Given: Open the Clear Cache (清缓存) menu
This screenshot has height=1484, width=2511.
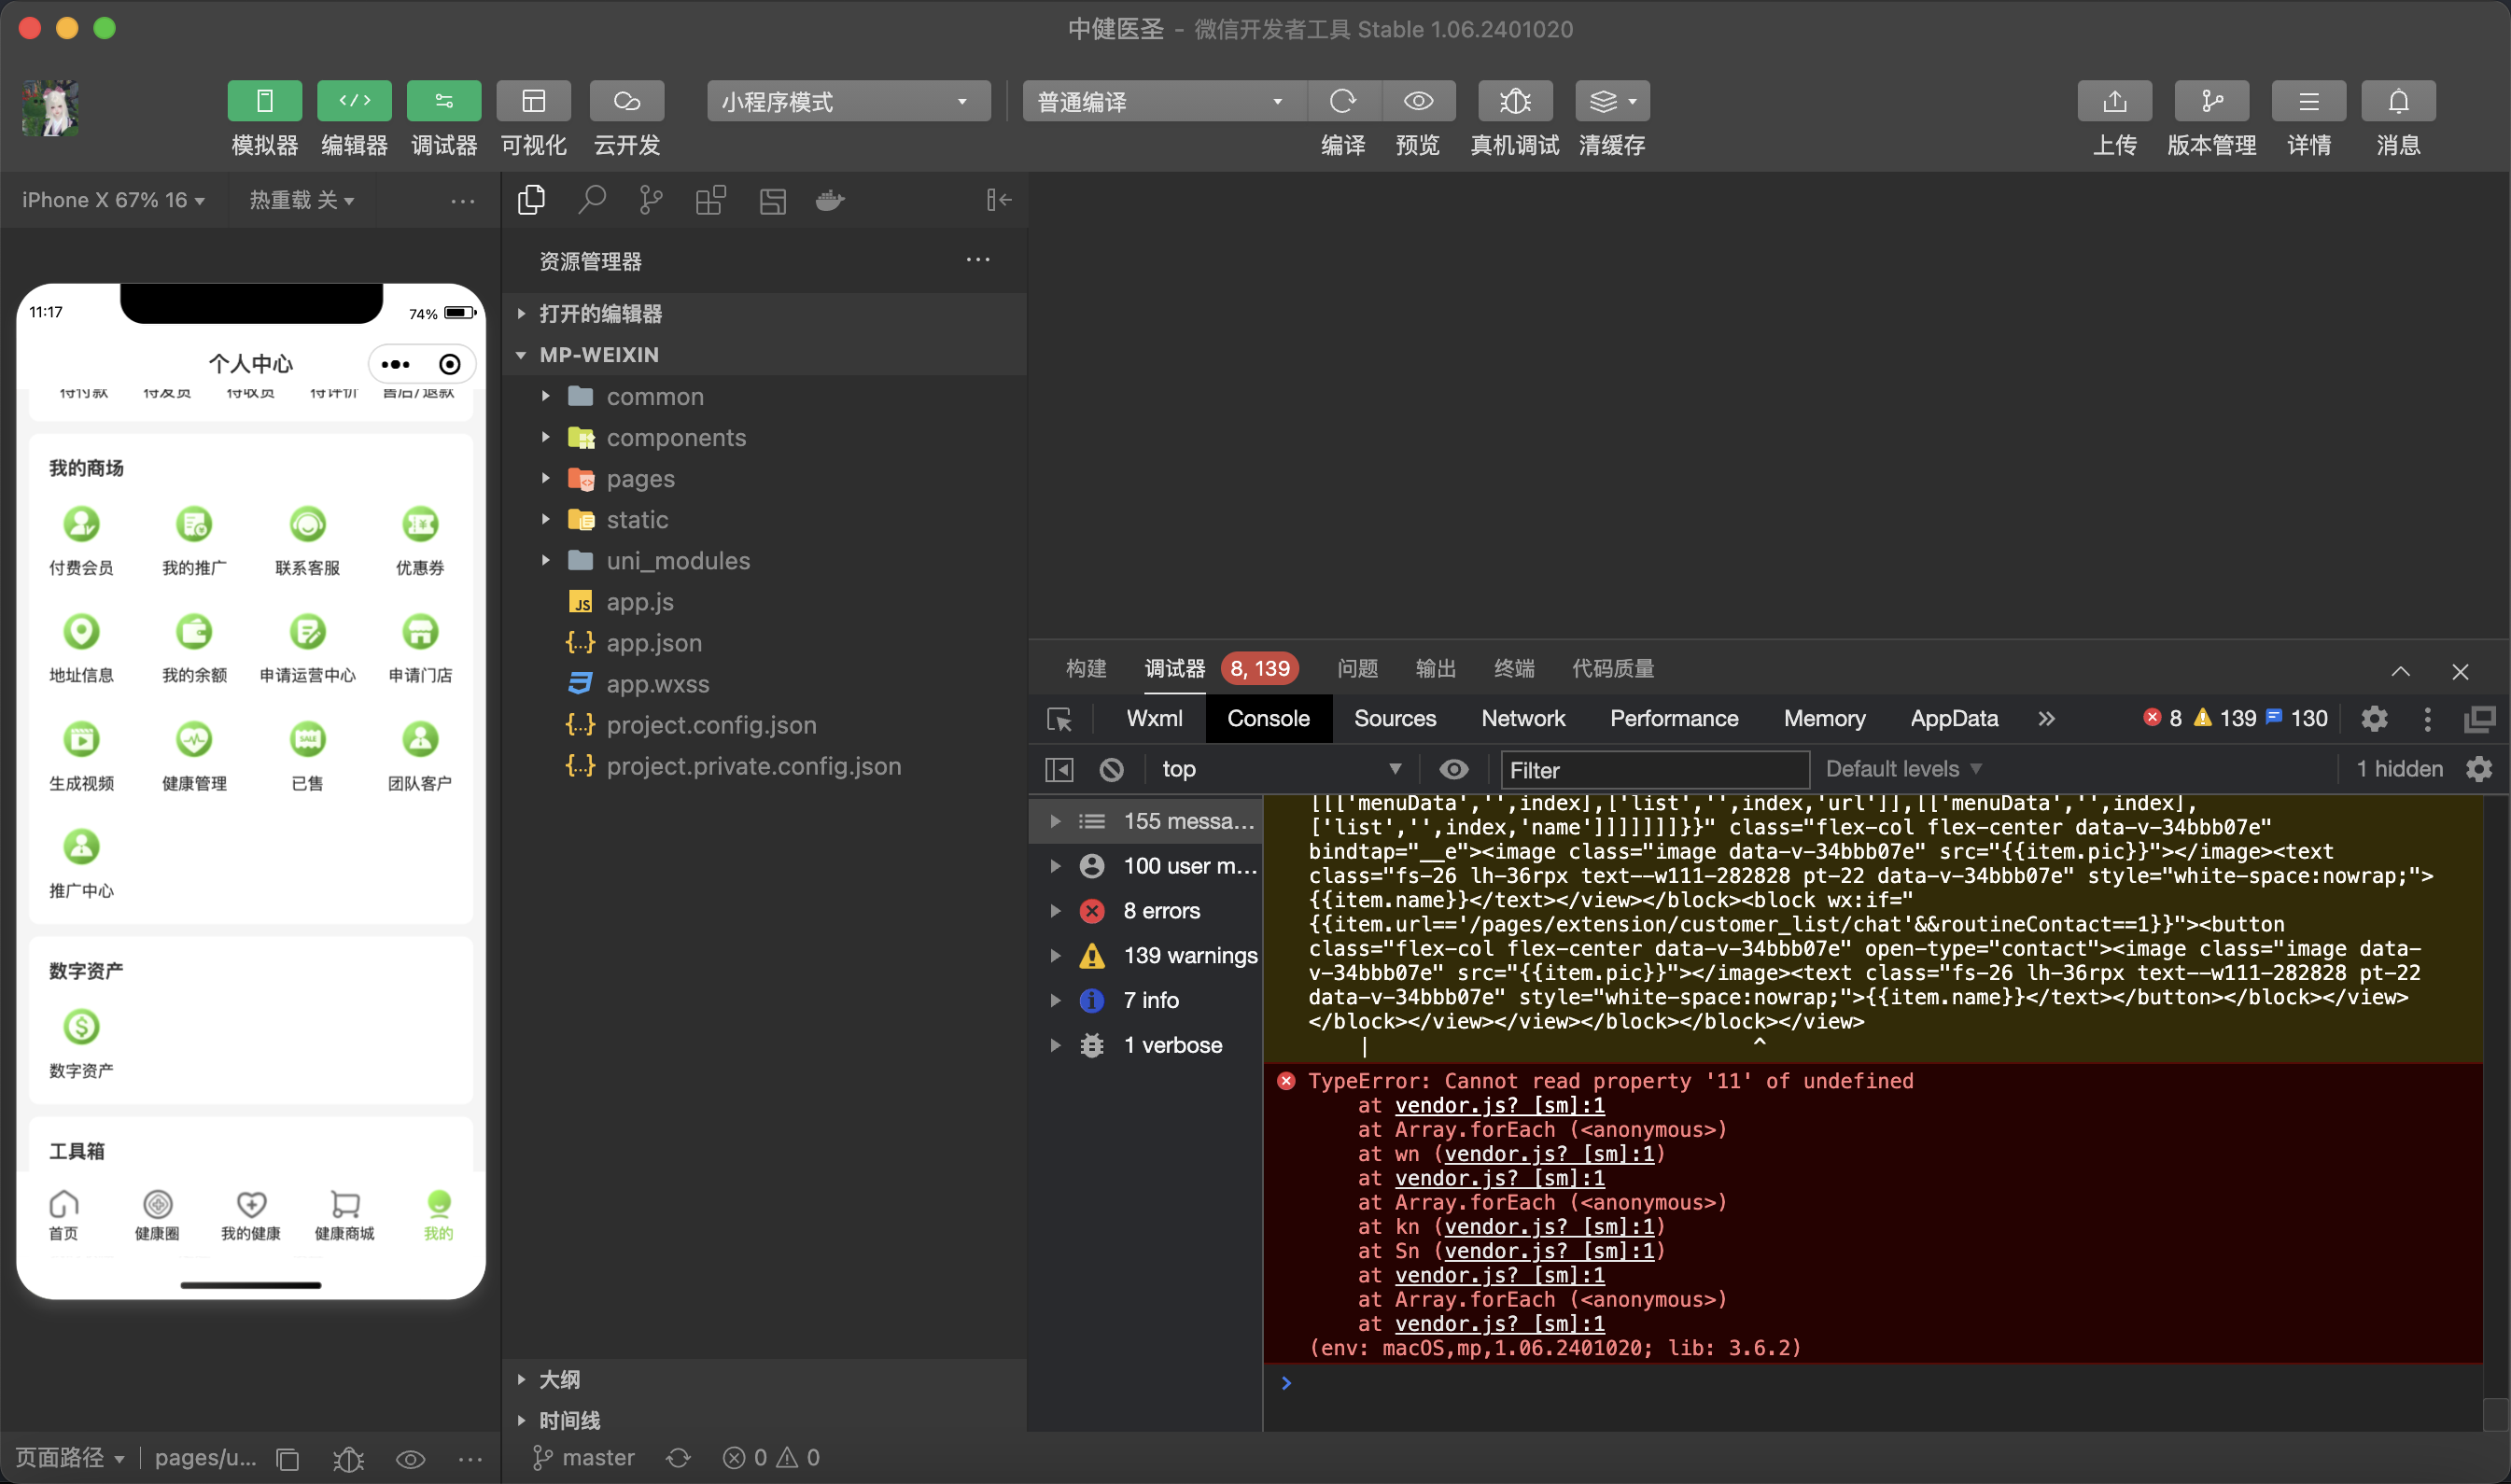Looking at the screenshot, I should tap(1612, 101).
